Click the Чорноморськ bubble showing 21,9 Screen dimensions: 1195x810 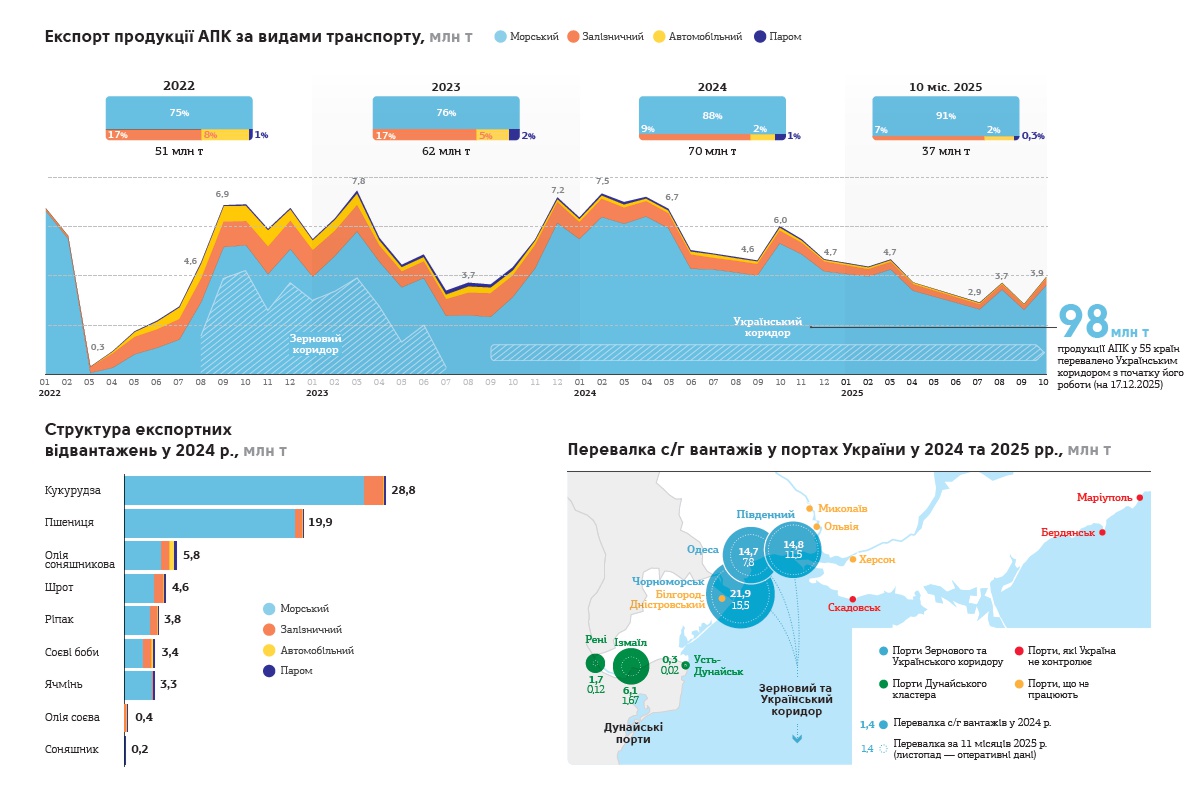(x=740, y=596)
